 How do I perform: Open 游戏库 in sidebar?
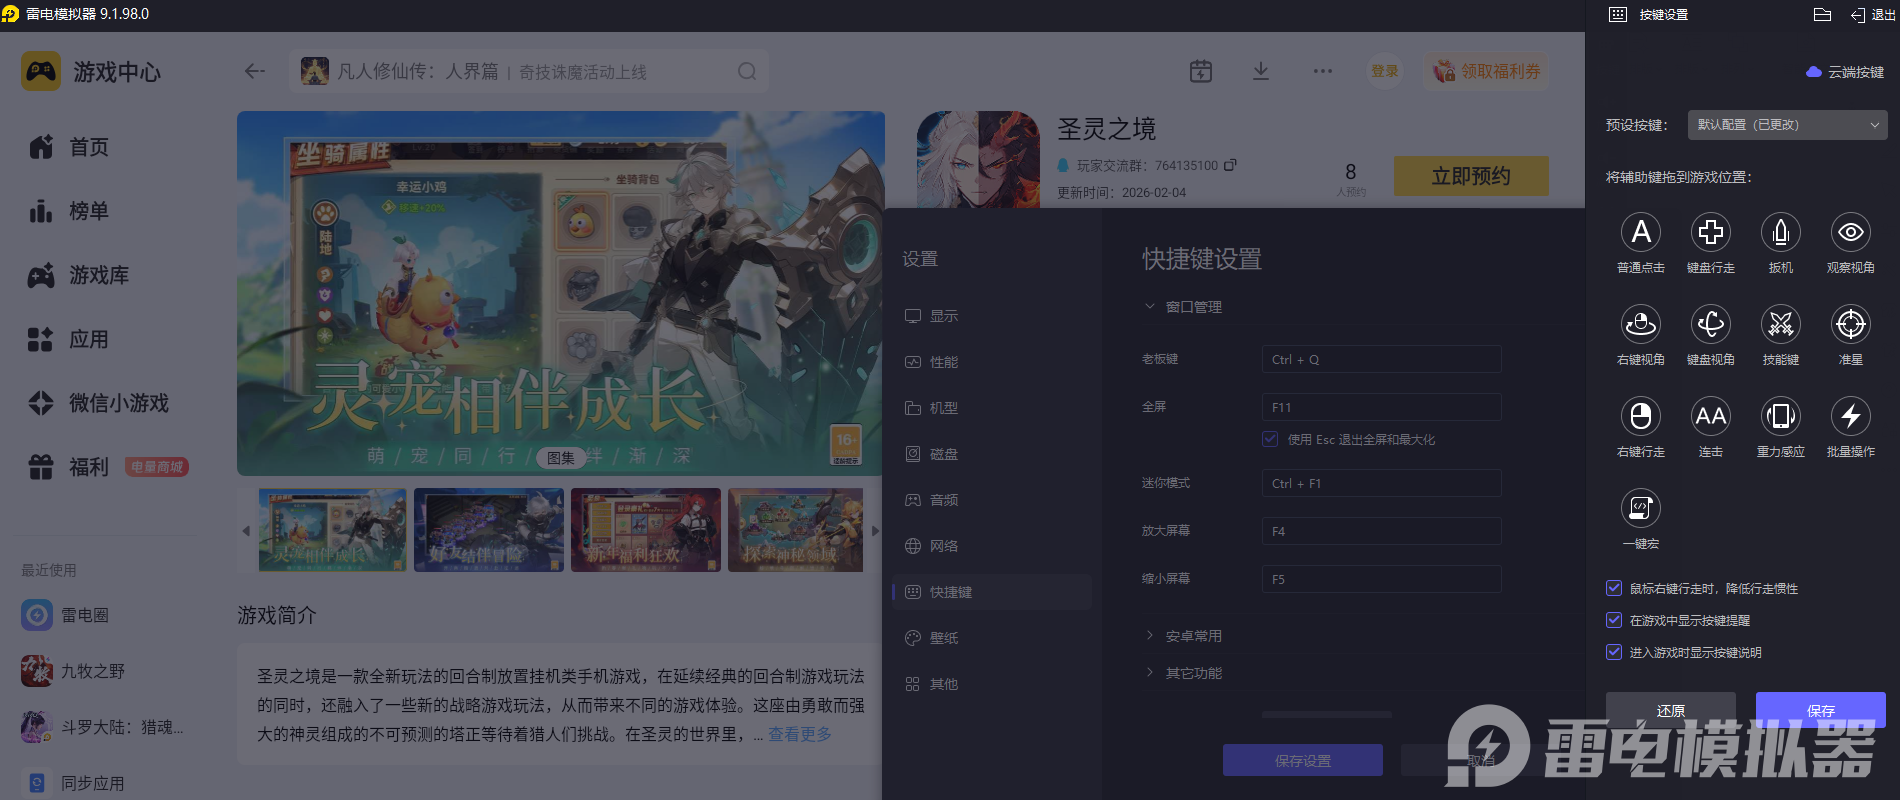pos(78,275)
